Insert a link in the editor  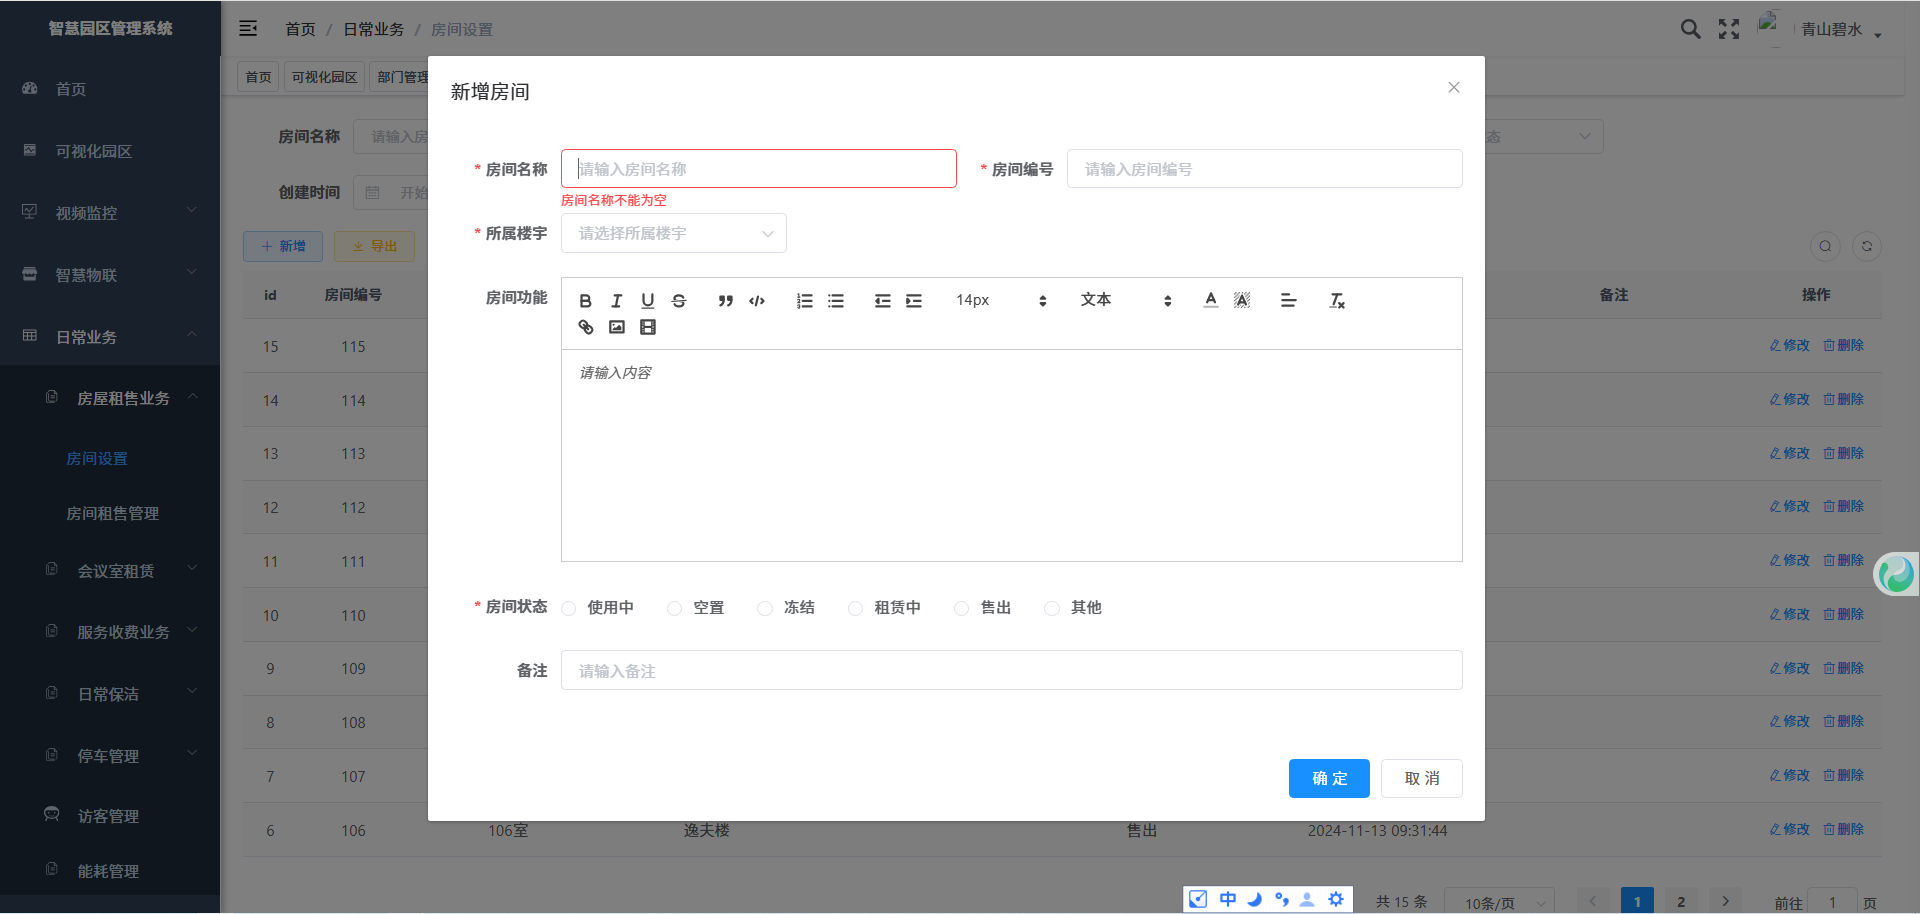pyautogui.click(x=586, y=327)
